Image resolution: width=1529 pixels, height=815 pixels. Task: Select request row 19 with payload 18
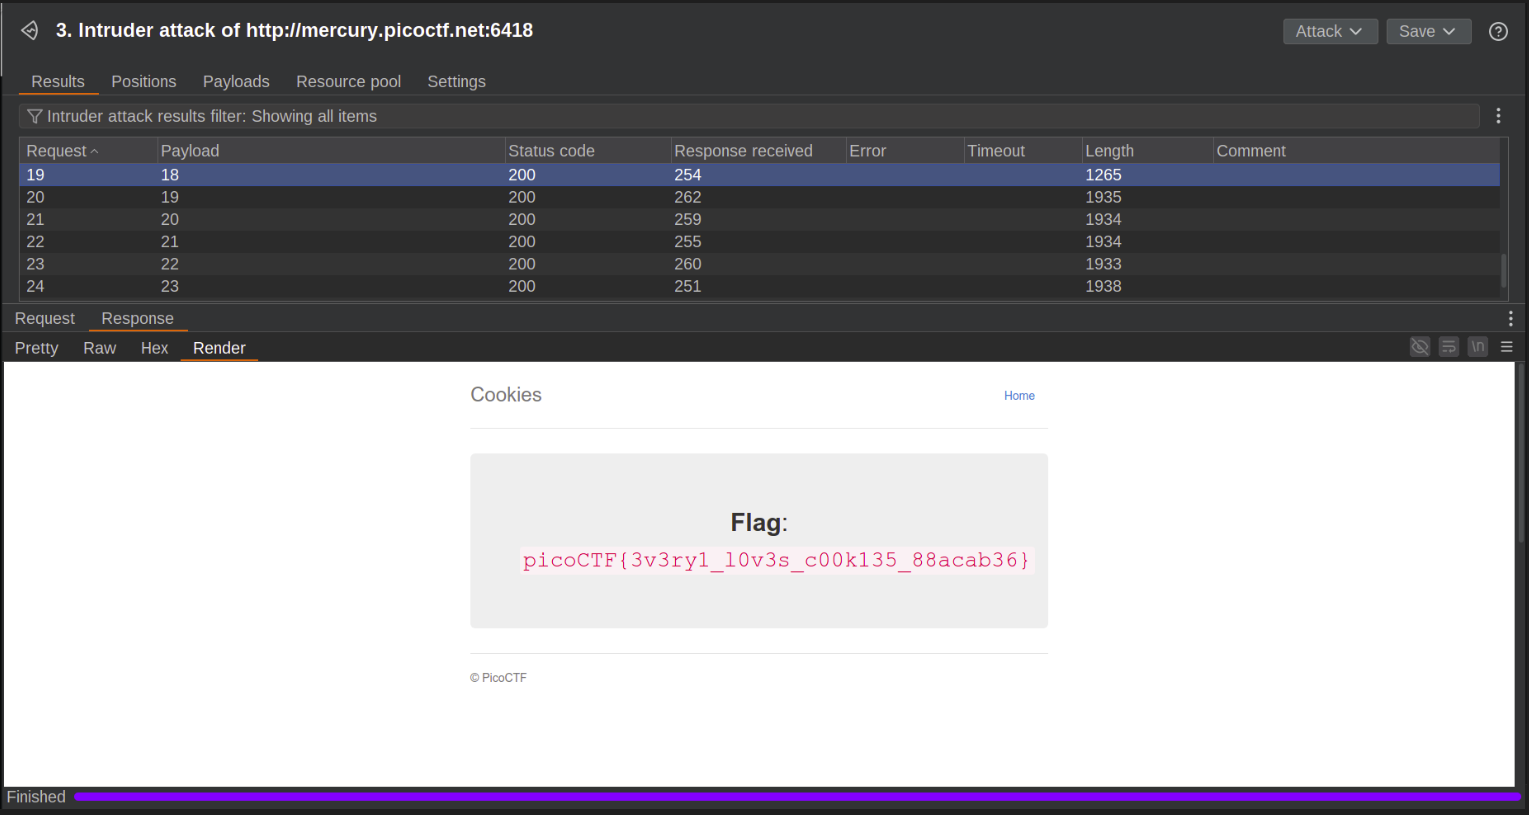[x=760, y=175]
